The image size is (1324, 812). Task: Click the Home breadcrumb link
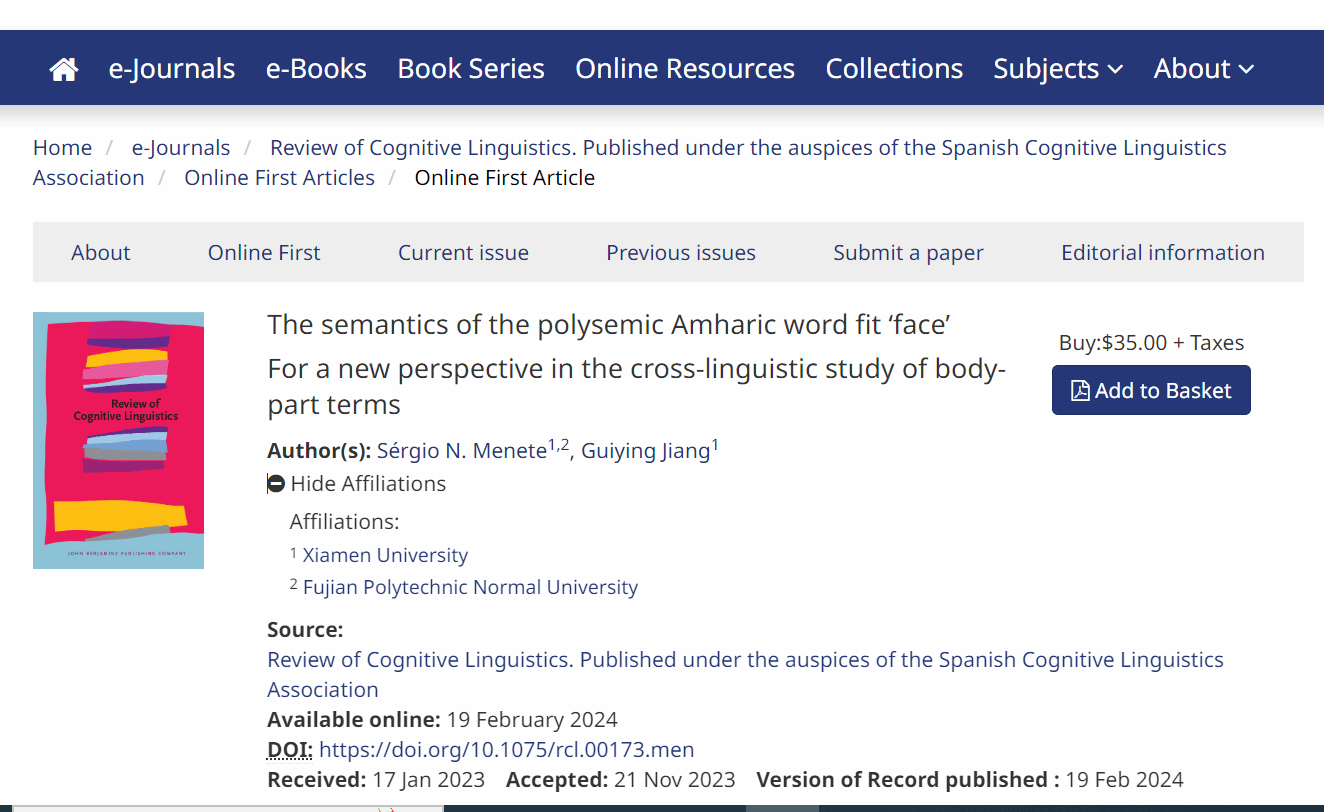click(x=62, y=148)
